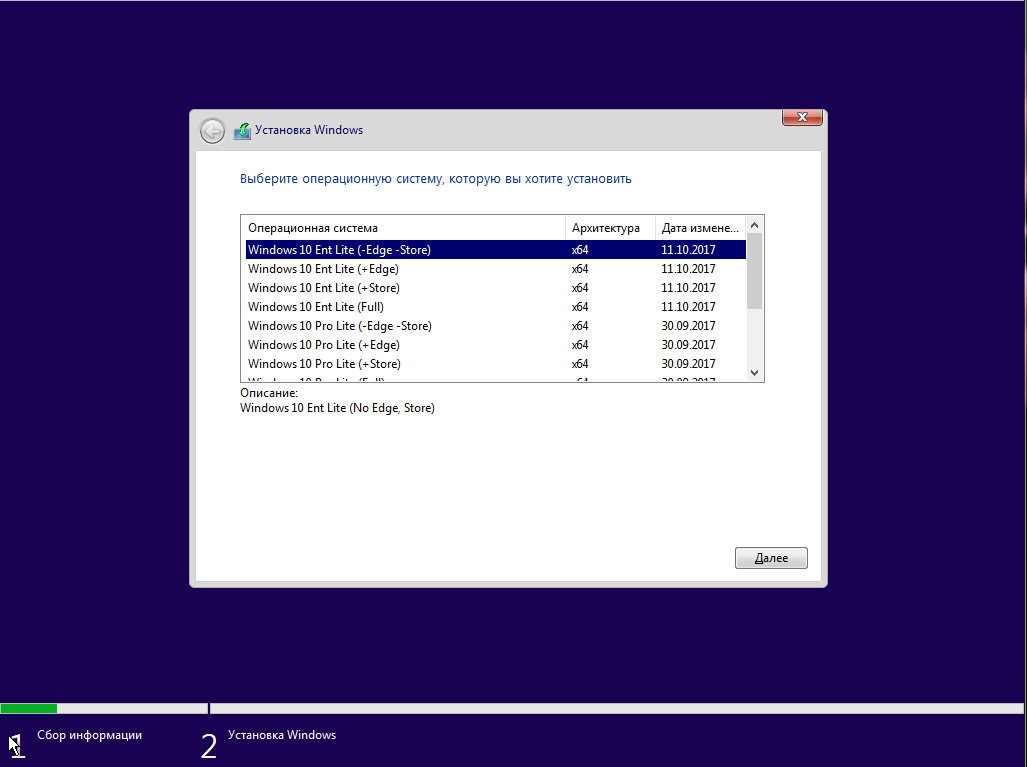Click the description text Windows 10 Ent Lite (No Edge, Store)

(x=337, y=408)
